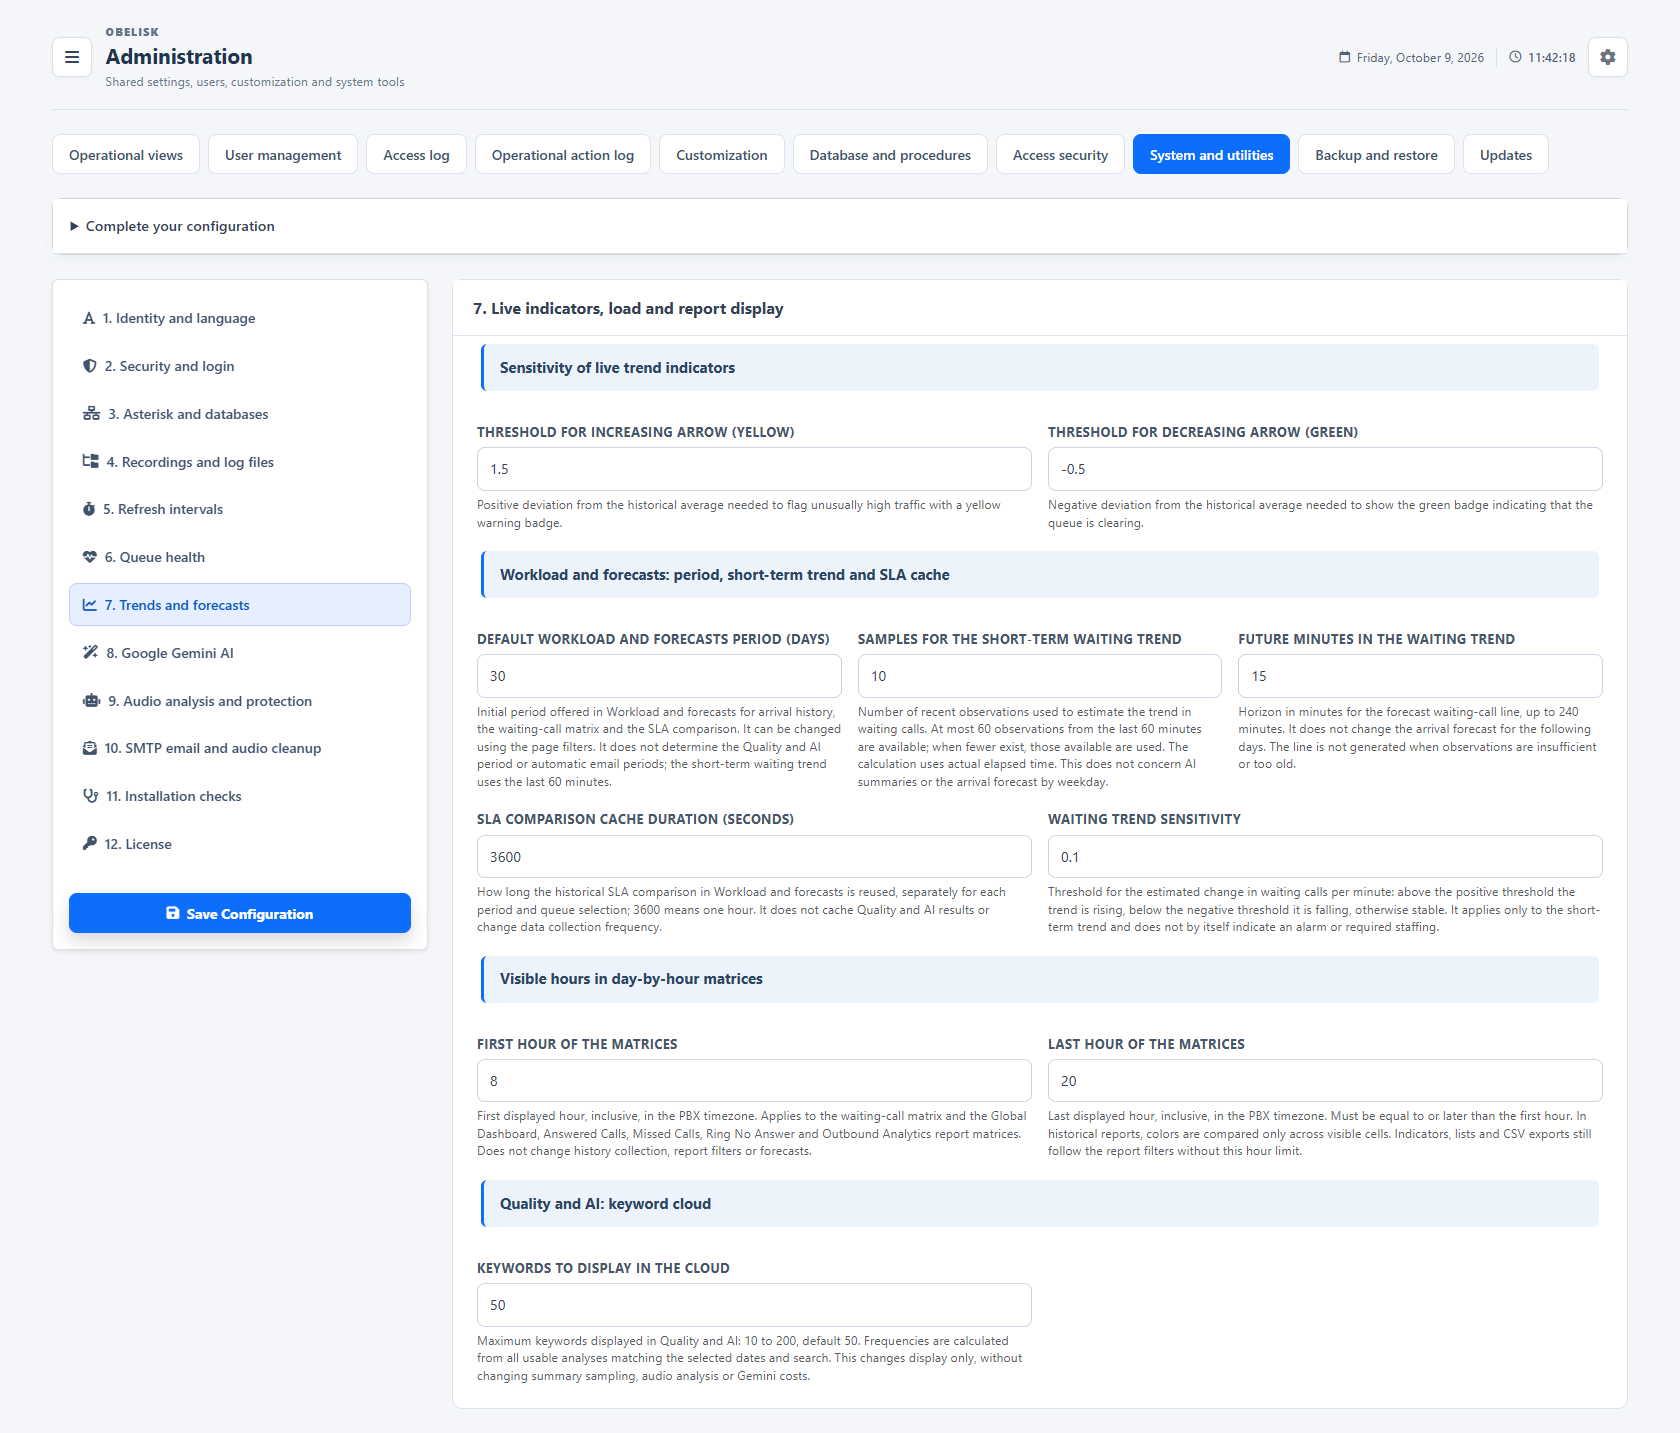Image resolution: width=1680 pixels, height=1433 pixels.
Task: Click the calendar icon beside the date
Action: 1345,57
